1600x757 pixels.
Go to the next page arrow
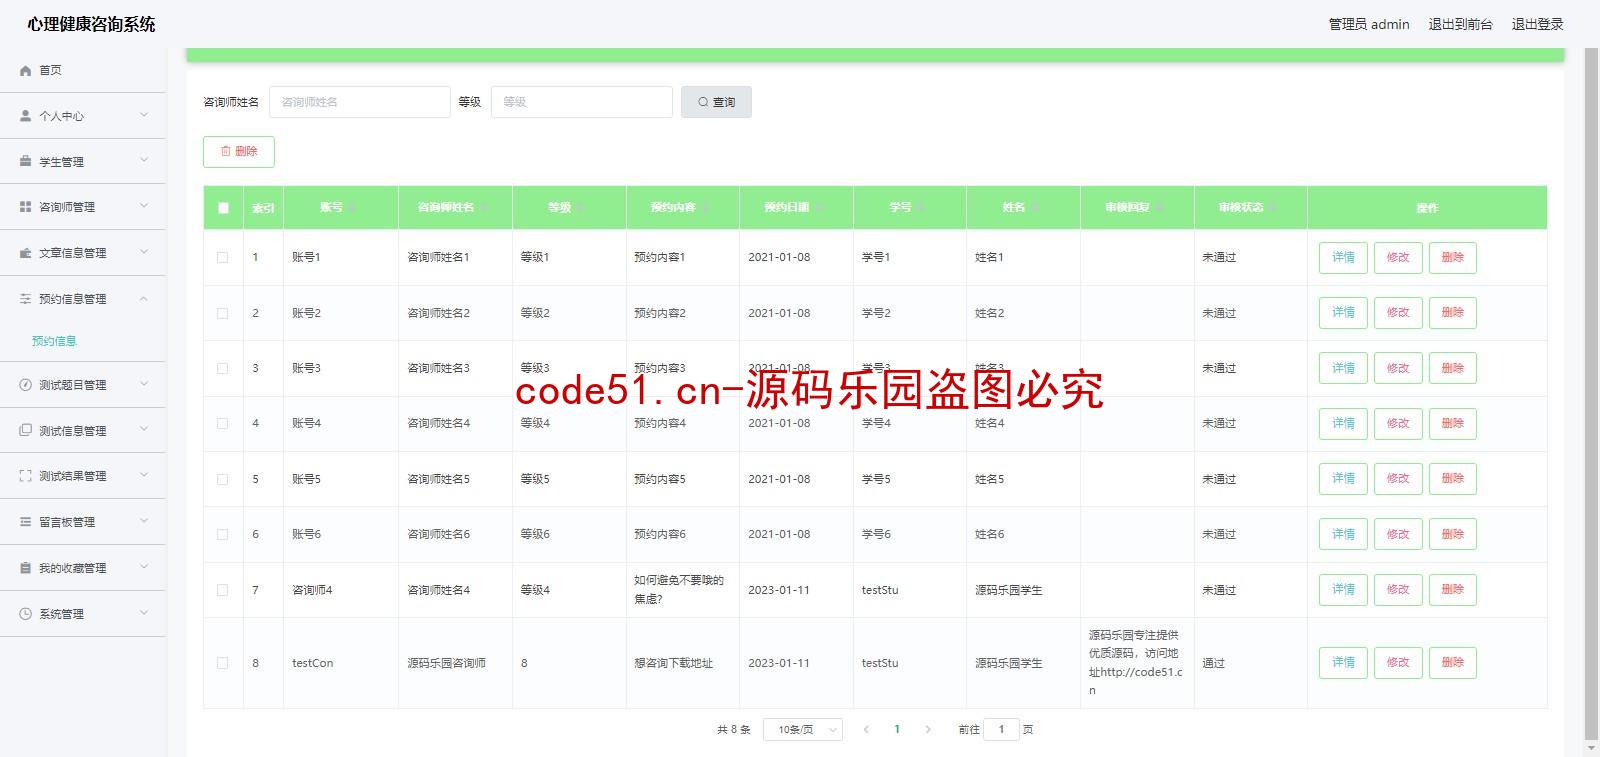tap(928, 729)
